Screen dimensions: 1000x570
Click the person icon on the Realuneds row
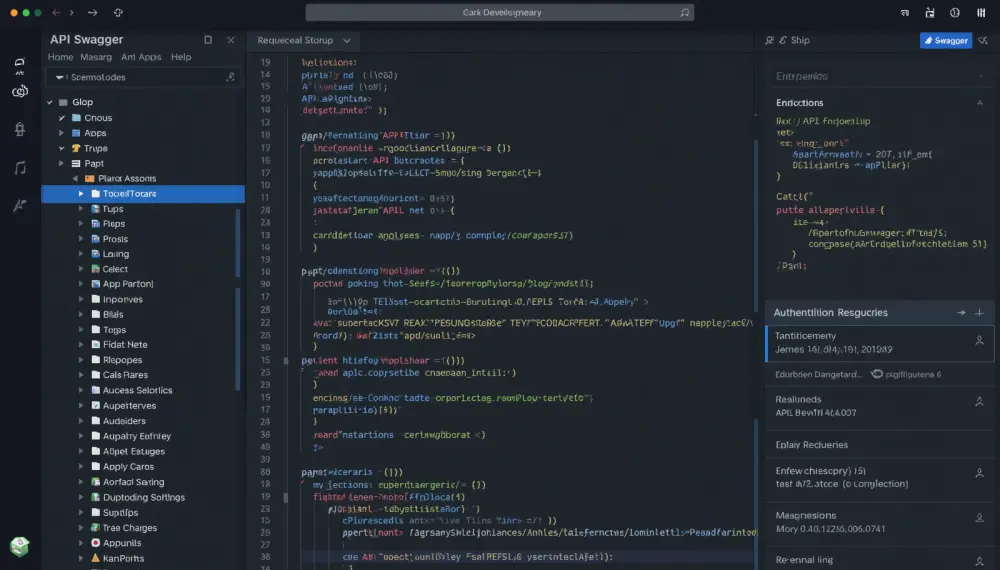point(979,402)
